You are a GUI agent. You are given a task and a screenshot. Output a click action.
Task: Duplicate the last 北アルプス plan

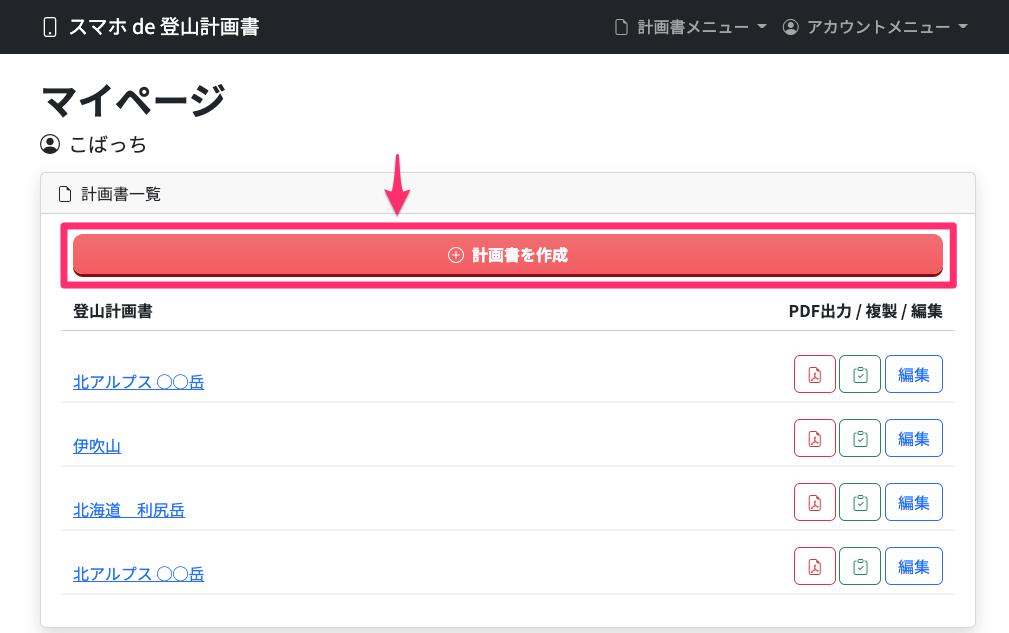860,566
